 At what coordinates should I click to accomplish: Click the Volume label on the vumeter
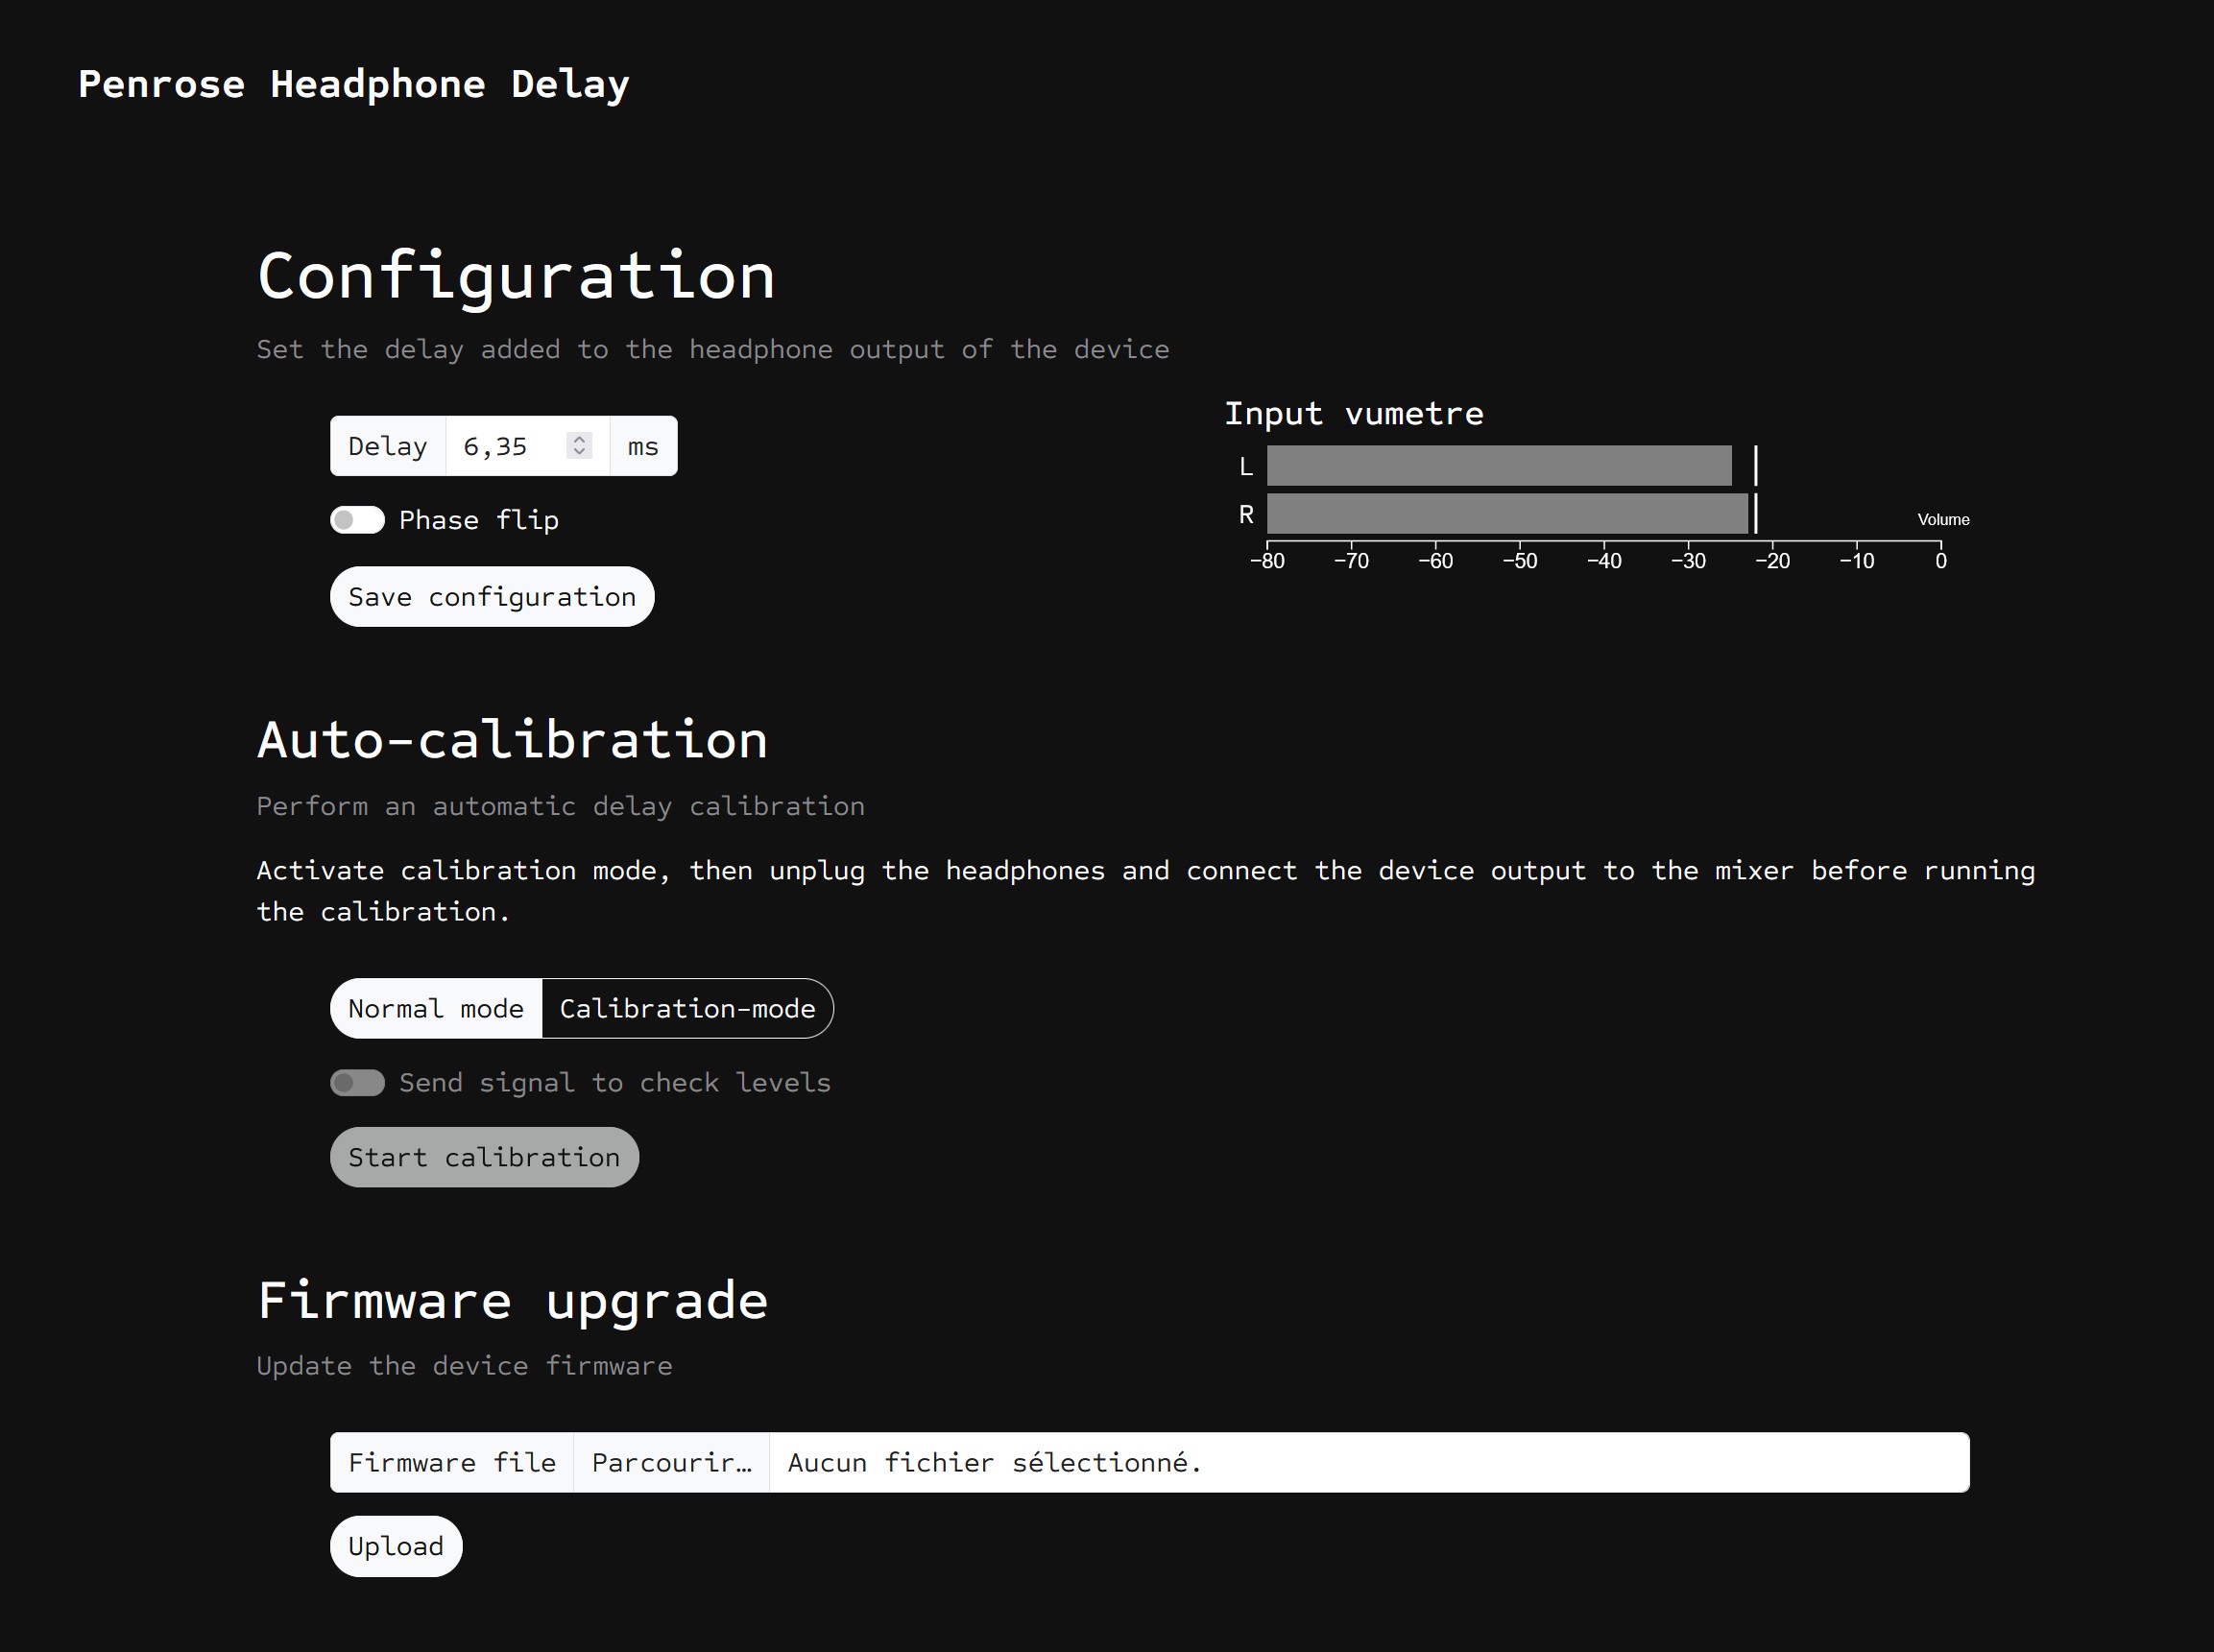click(x=1942, y=519)
